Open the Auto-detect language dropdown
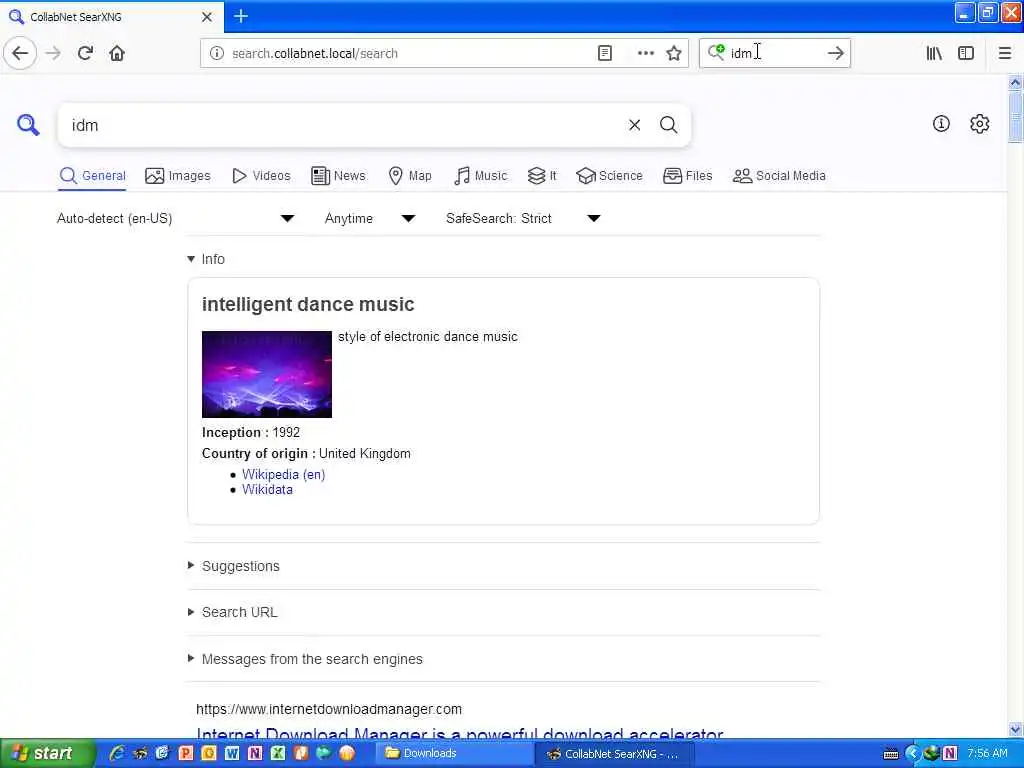This screenshot has width=1024, height=768. [x=175, y=218]
